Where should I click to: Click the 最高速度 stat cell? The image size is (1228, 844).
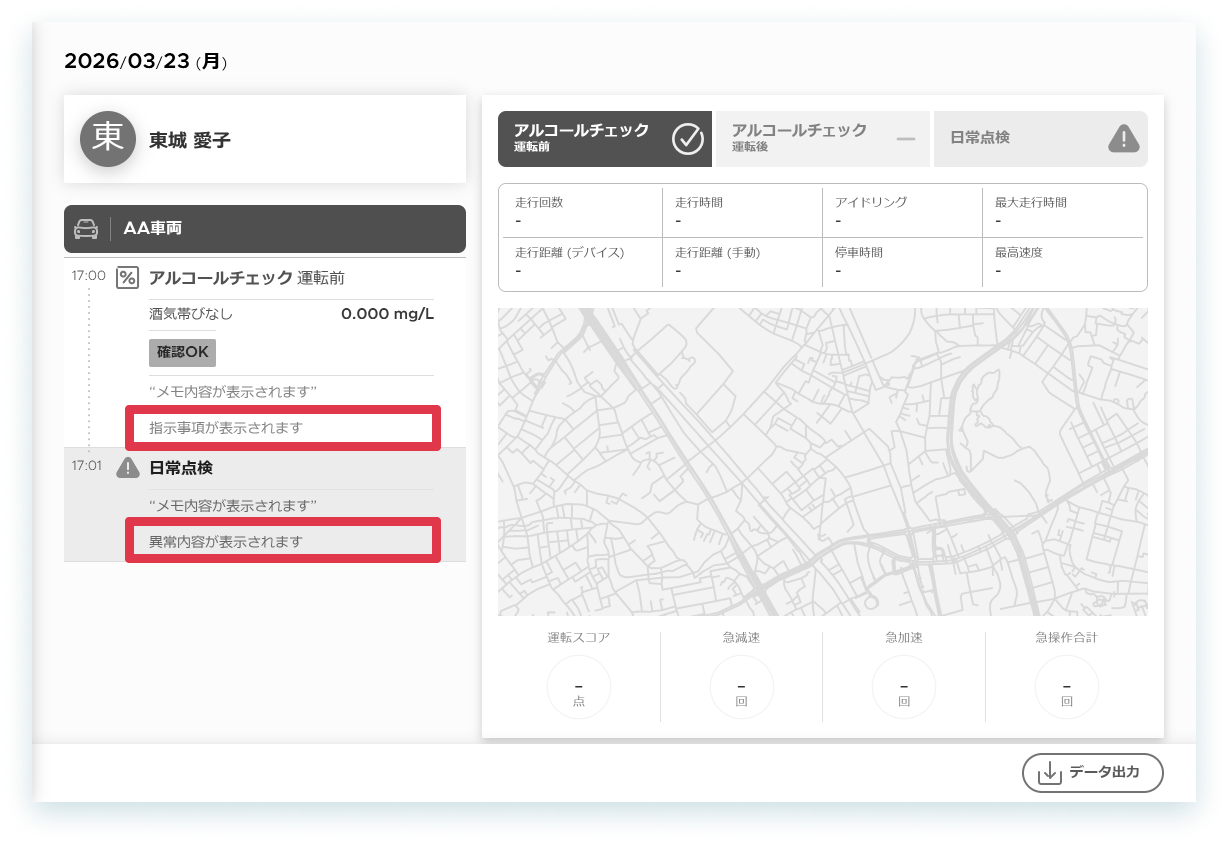(x=1064, y=263)
